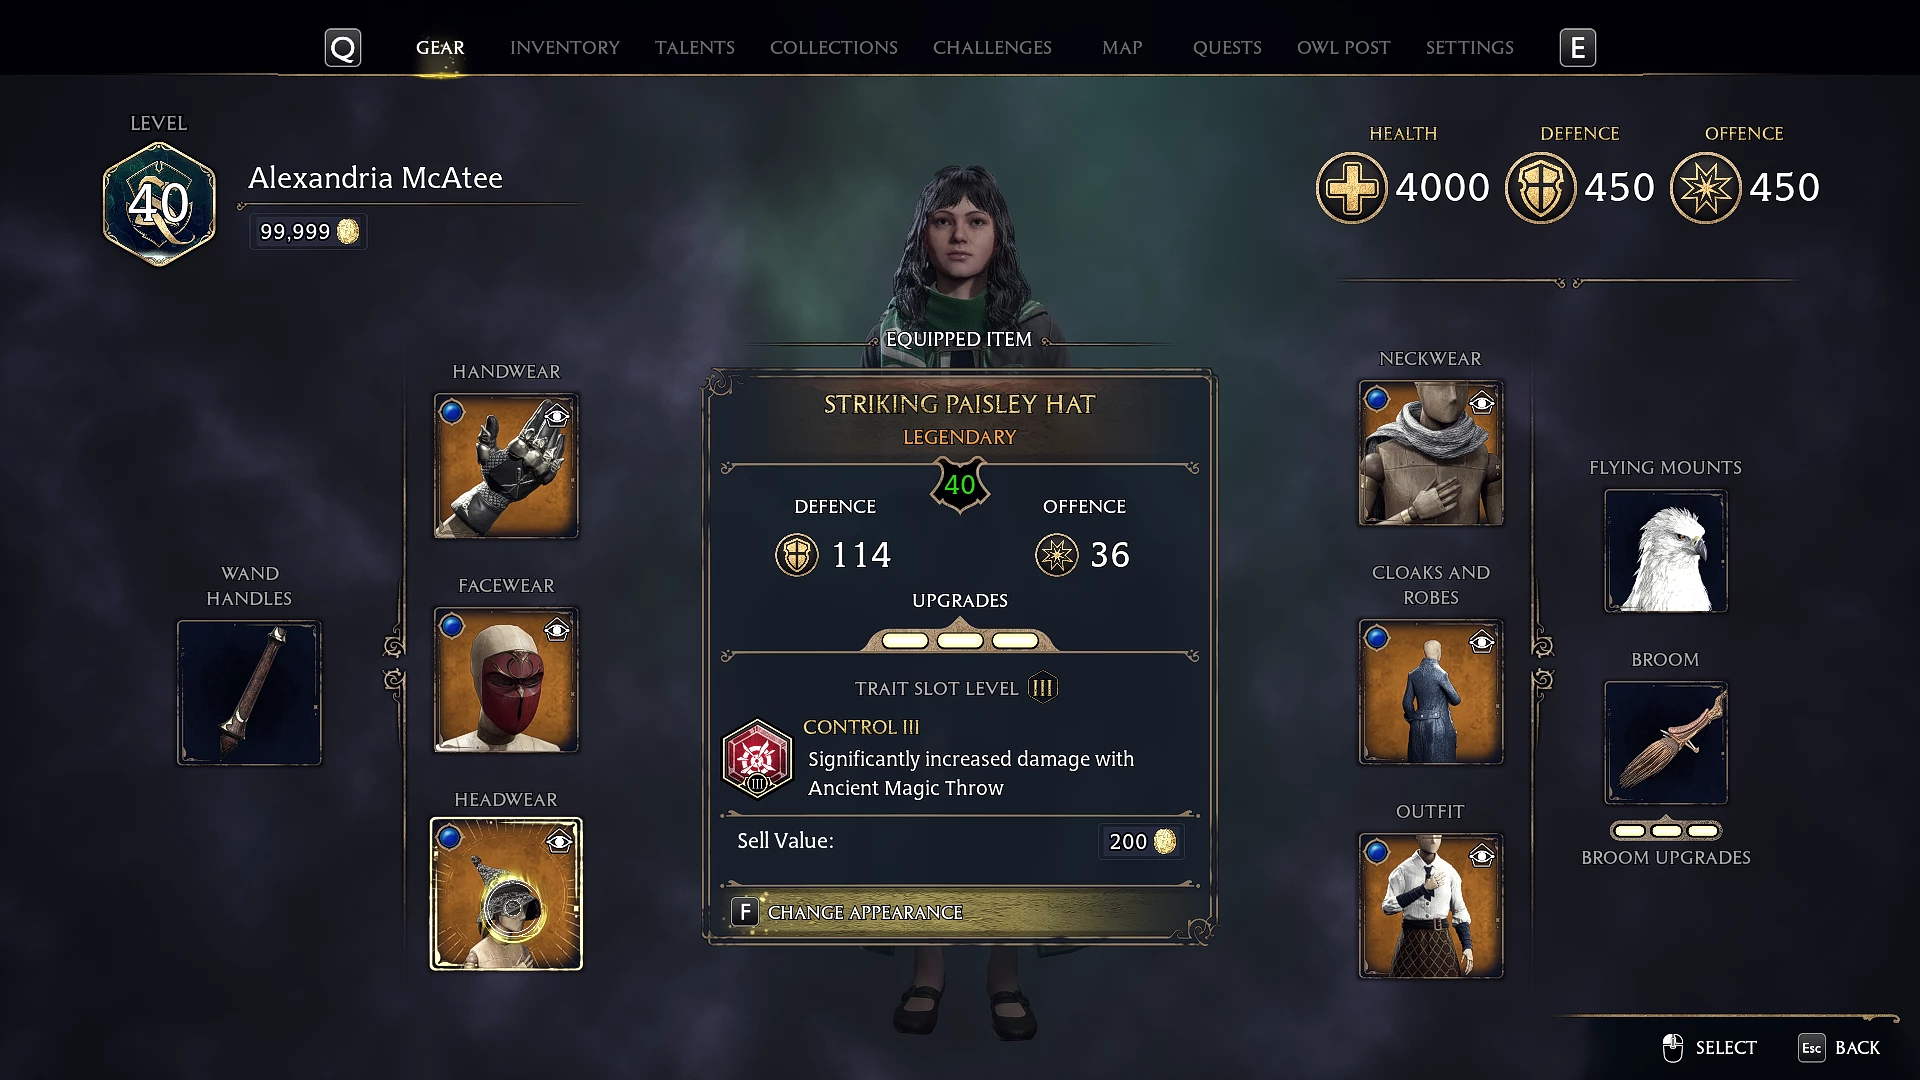Switch to the Inventory tab
Viewport: 1920px width, 1080px height.
click(565, 47)
